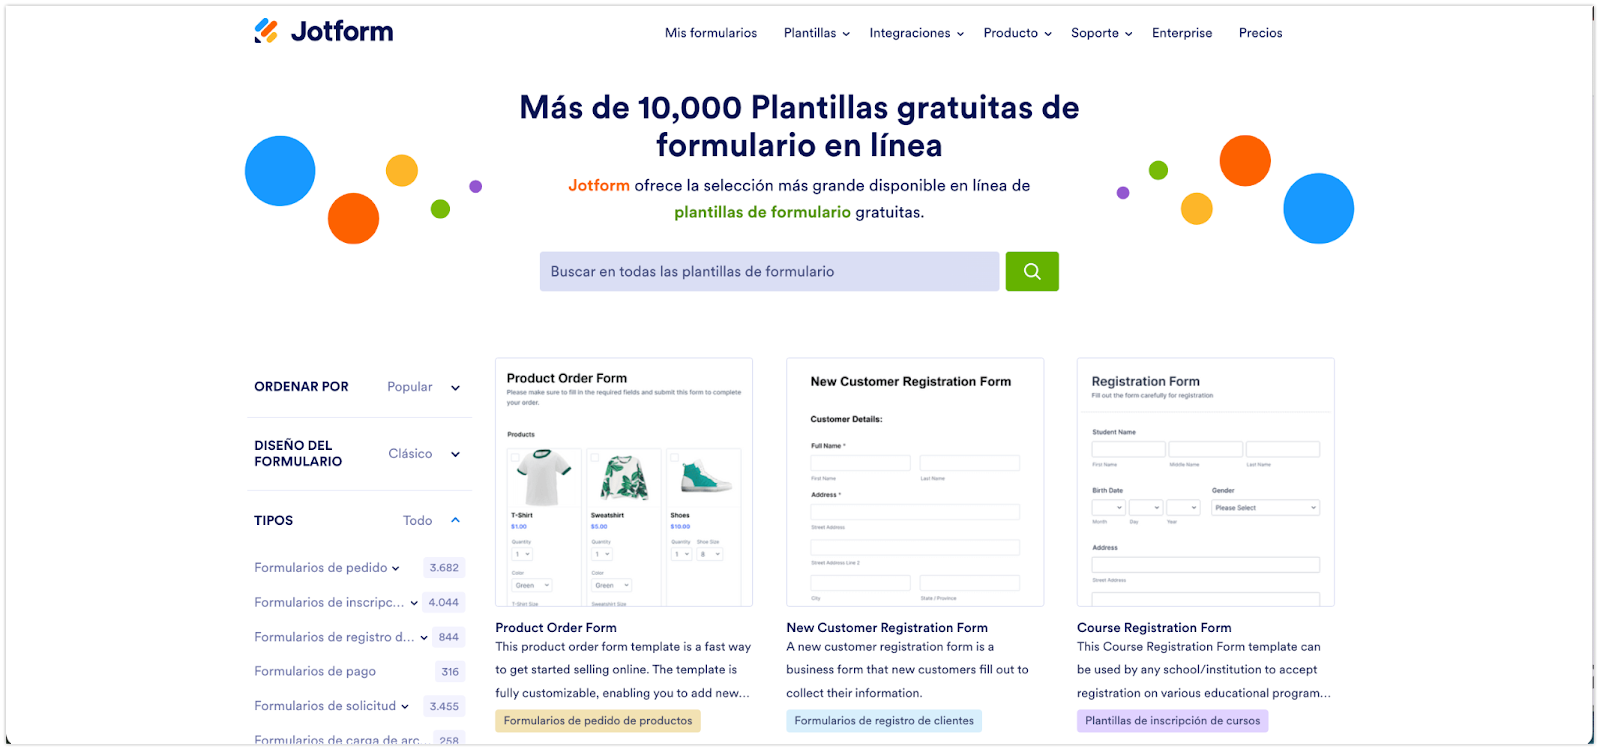Click the text "A new customer registration form is a"

click(890, 647)
